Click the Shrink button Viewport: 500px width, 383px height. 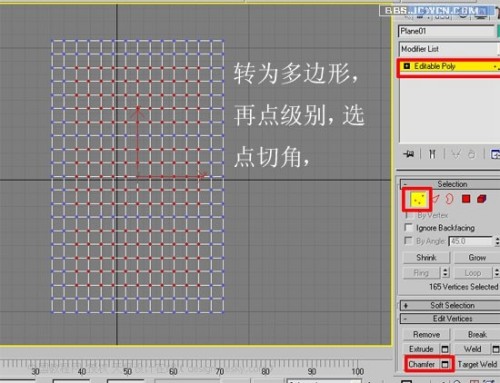pyautogui.click(x=426, y=258)
